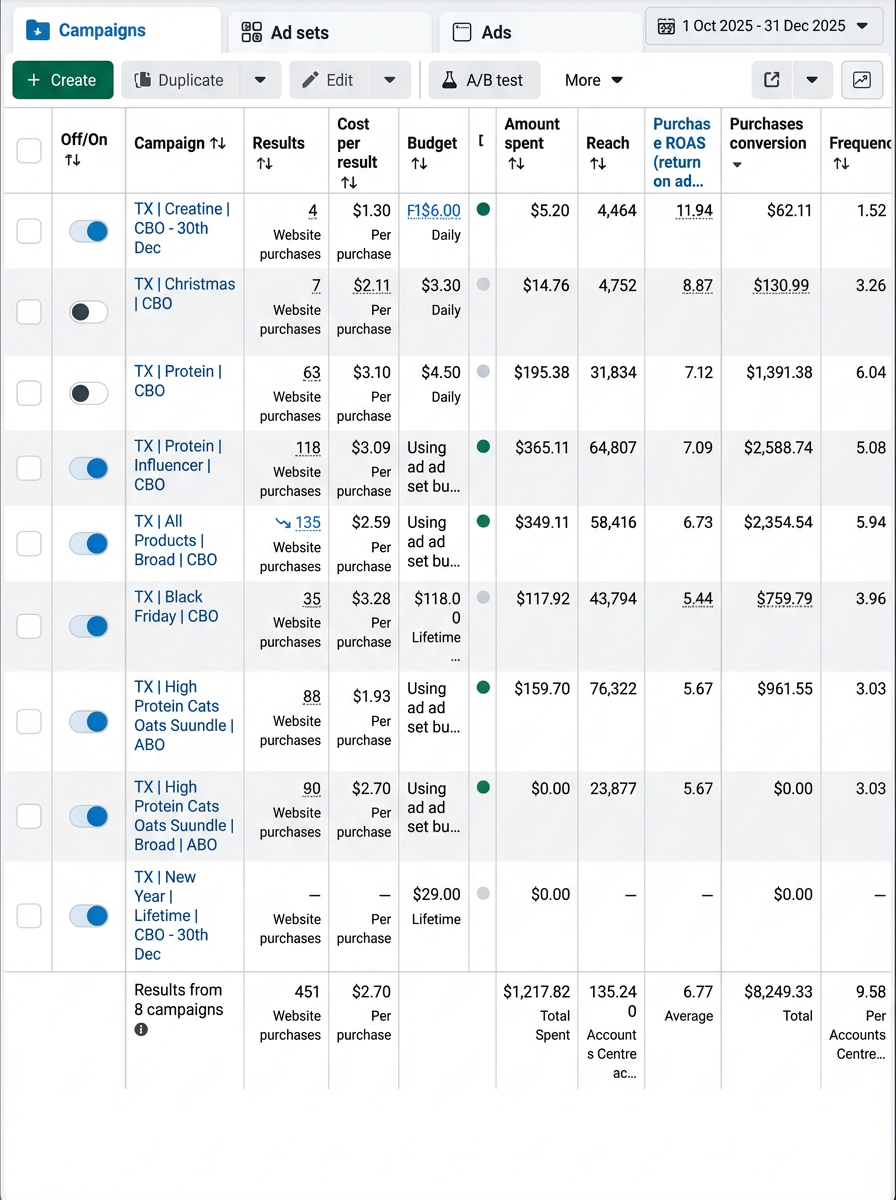
Task: Tick the checkbox for TX | Protein | CBO row
Action: pos(29,393)
